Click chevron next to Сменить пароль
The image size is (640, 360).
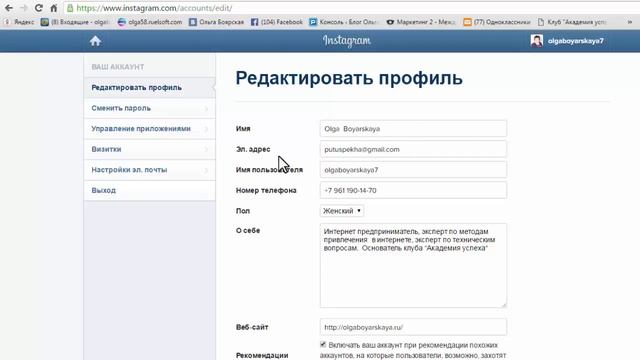[x=206, y=109]
